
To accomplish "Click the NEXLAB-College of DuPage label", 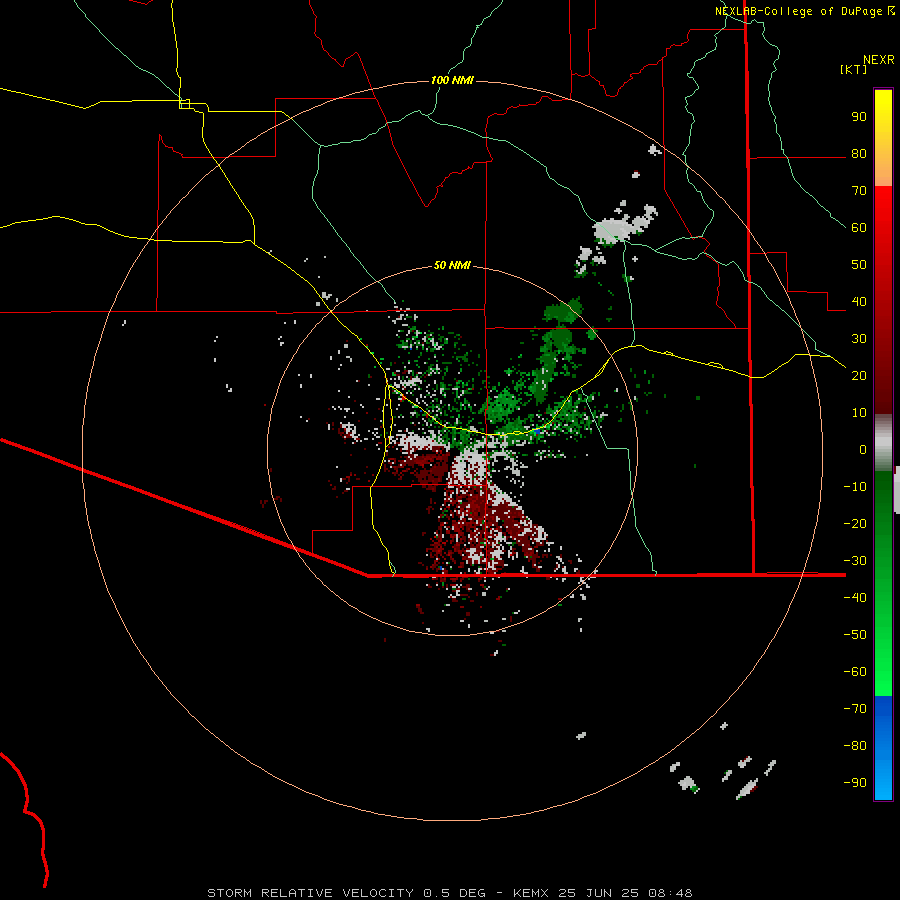I will click(x=798, y=11).
